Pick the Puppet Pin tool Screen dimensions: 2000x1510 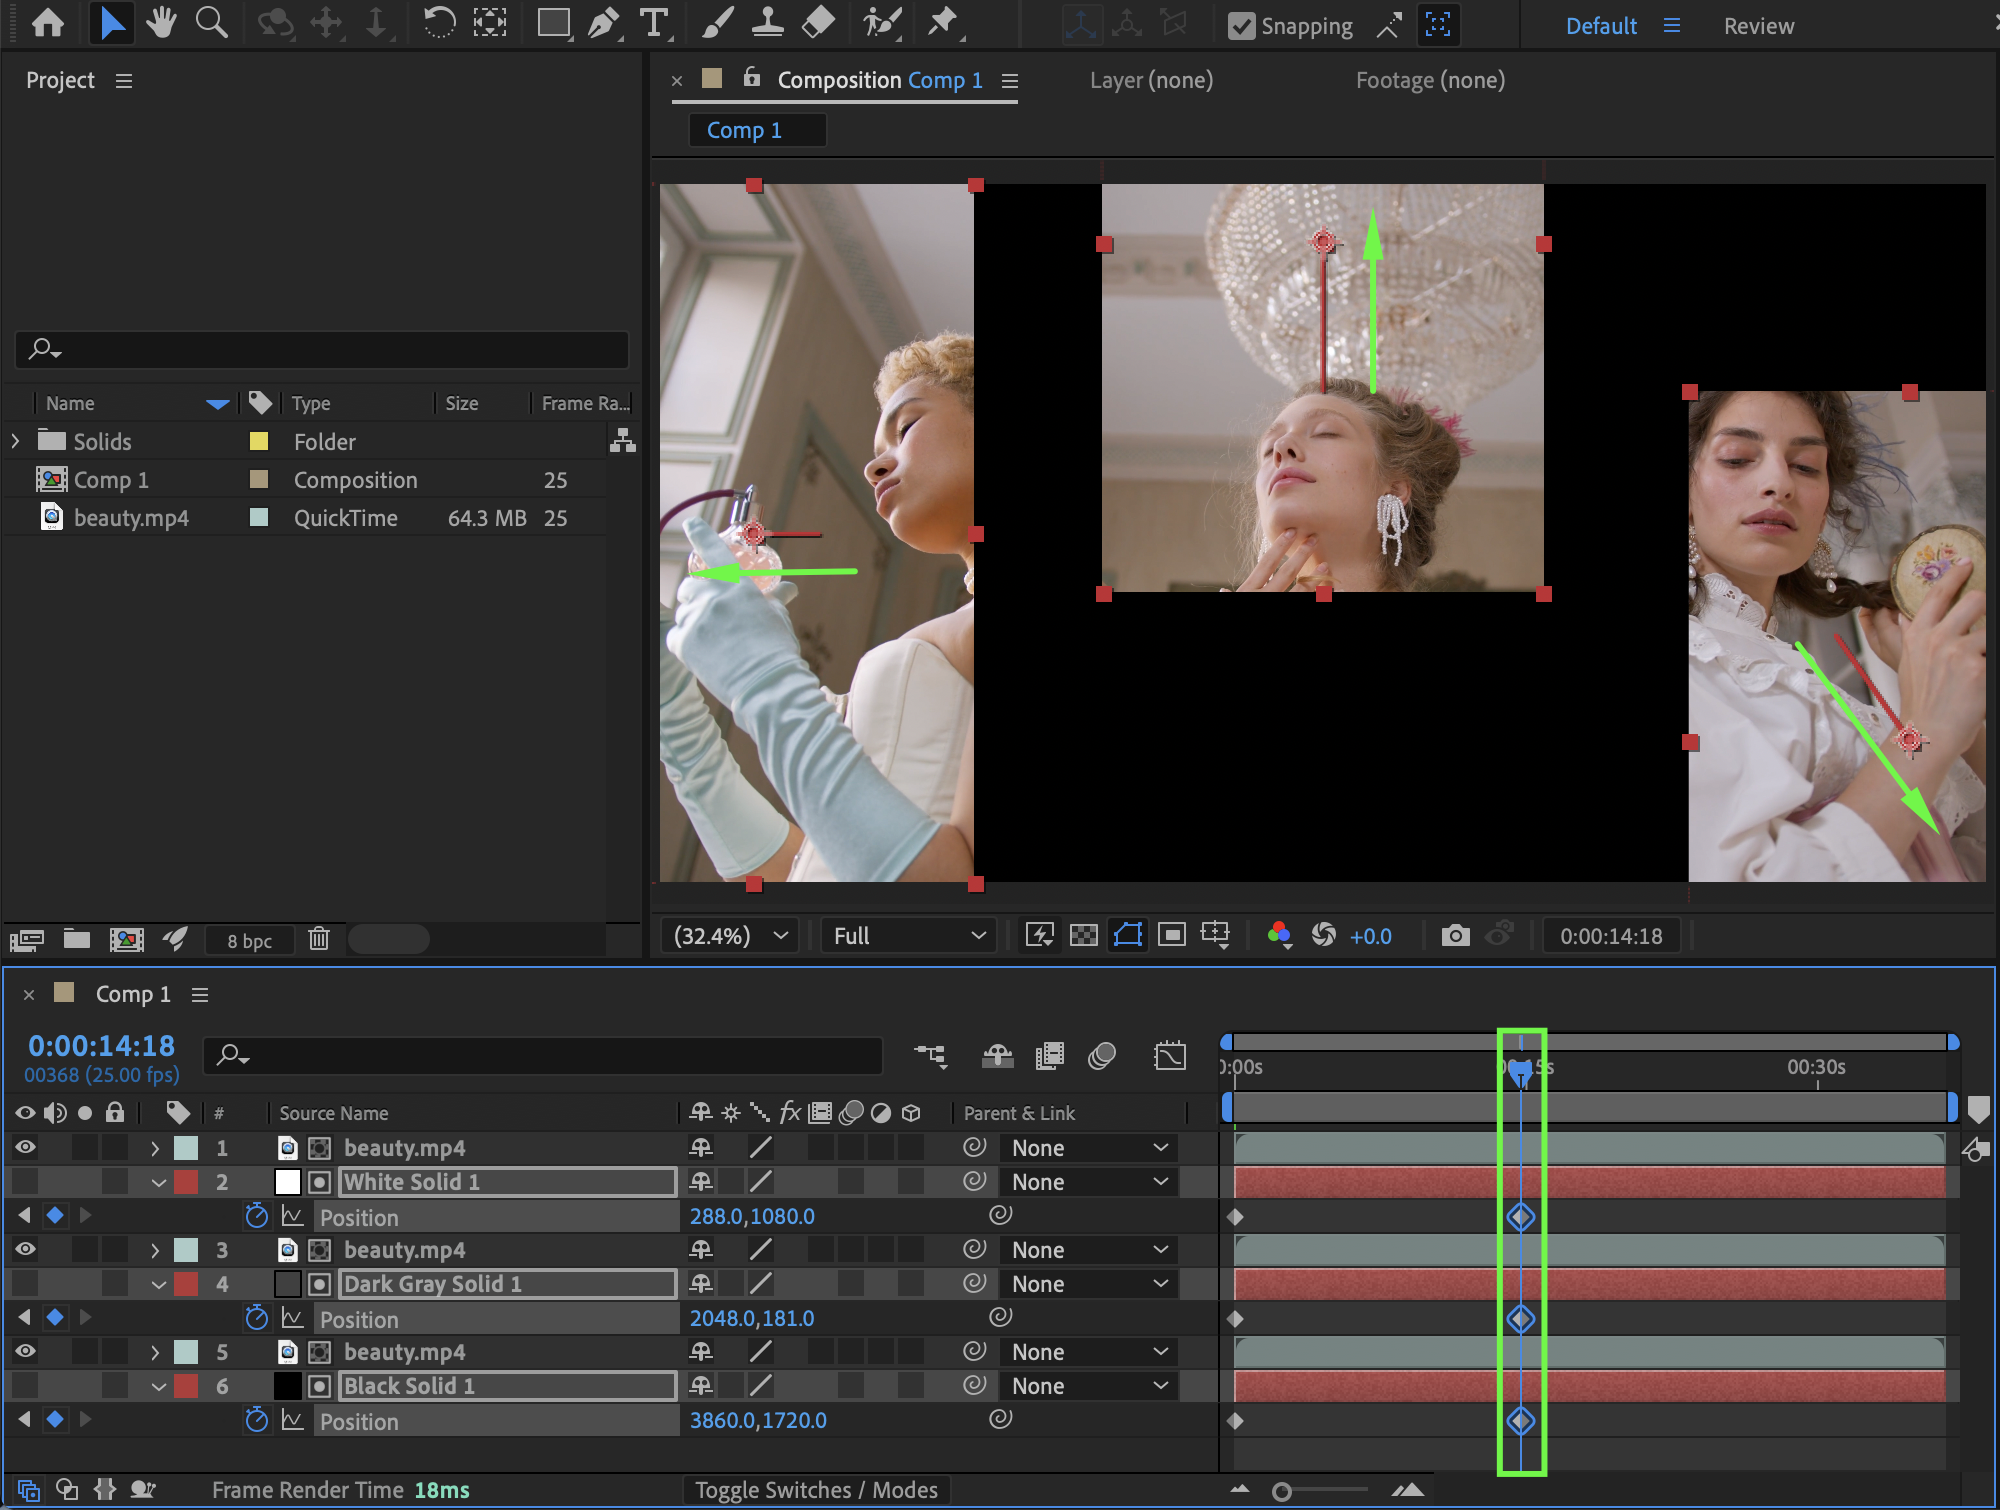[x=942, y=22]
